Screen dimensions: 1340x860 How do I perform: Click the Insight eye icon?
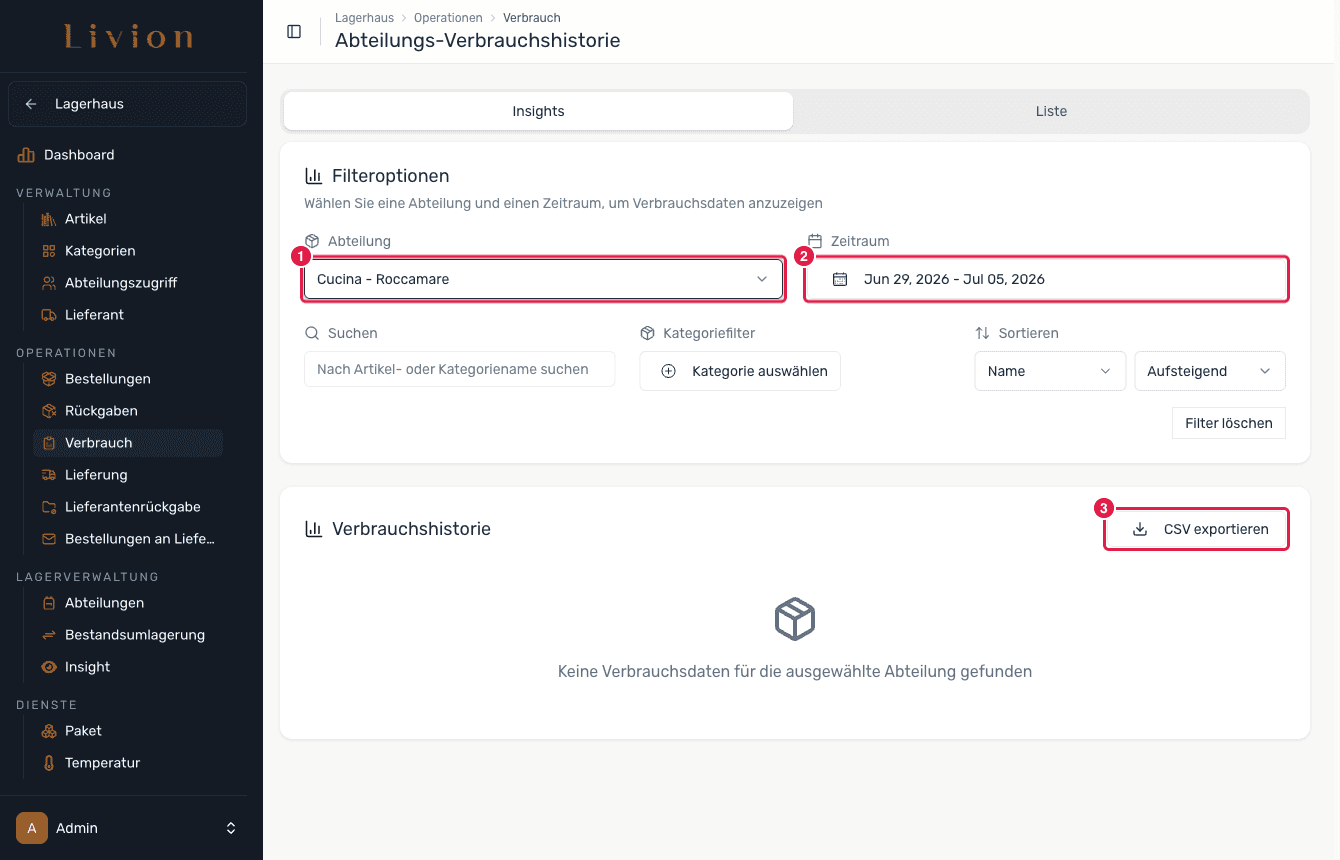[x=48, y=667]
